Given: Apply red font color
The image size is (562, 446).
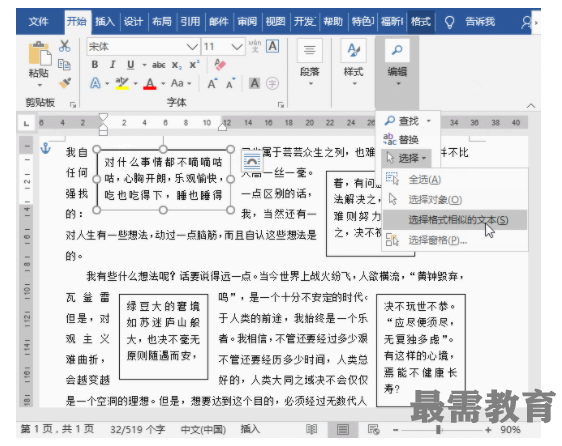Looking at the screenshot, I should point(150,84).
